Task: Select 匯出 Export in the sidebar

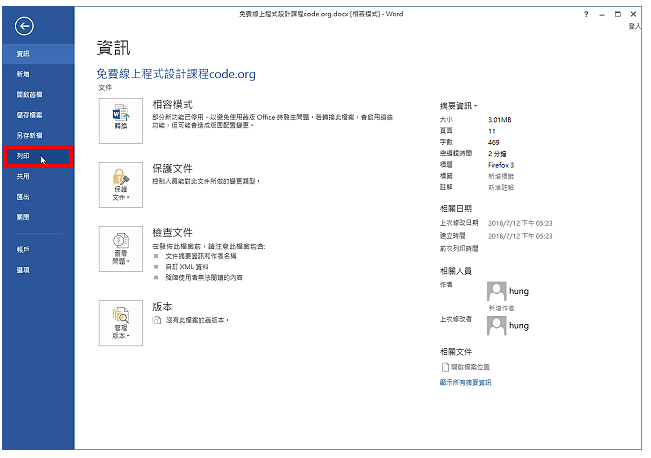Action: [x=38, y=197]
